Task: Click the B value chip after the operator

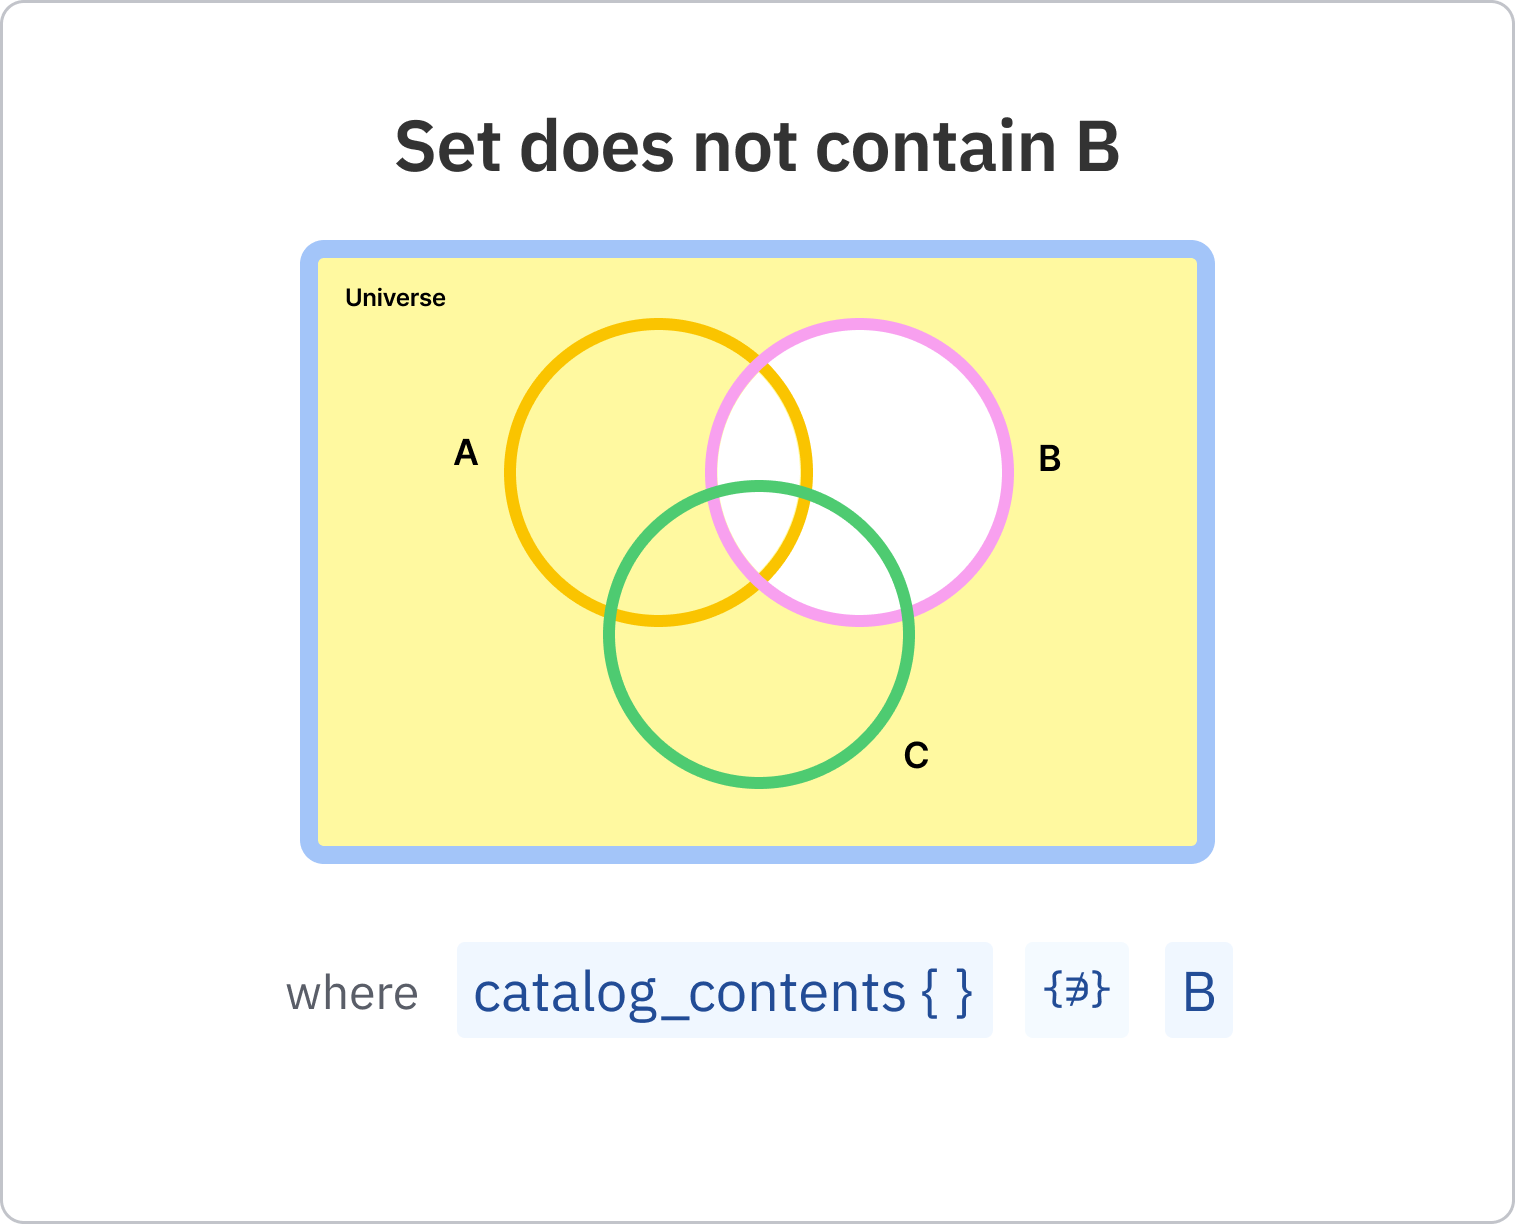Action: (1198, 990)
